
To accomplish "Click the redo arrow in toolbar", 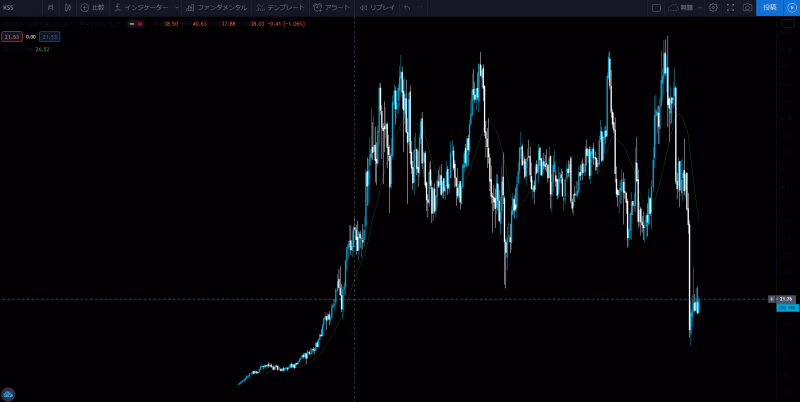I will (421, 7).
